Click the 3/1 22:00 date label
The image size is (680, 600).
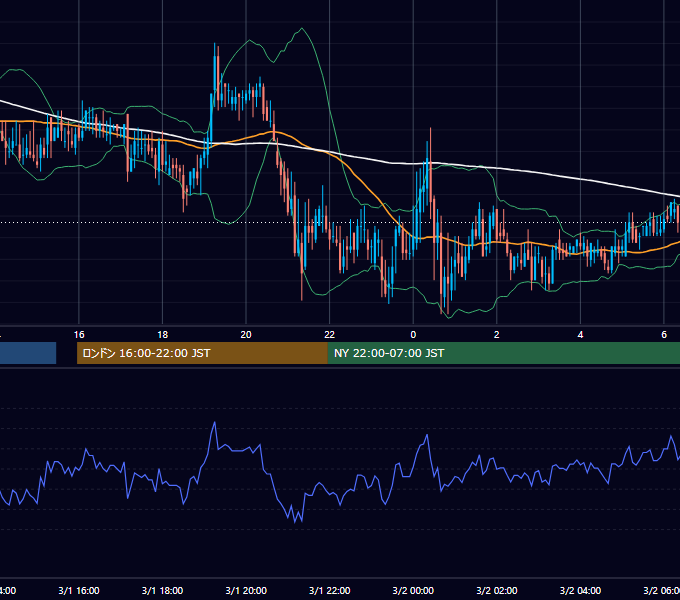(330, 590)
